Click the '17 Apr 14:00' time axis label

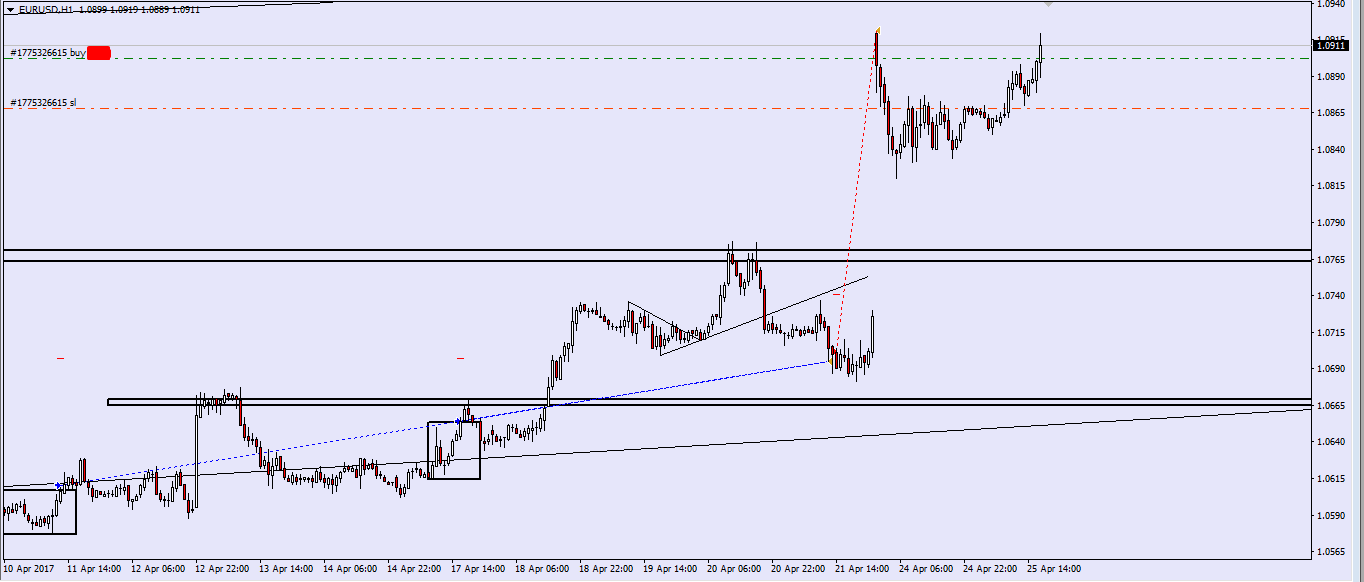(479, 568)
